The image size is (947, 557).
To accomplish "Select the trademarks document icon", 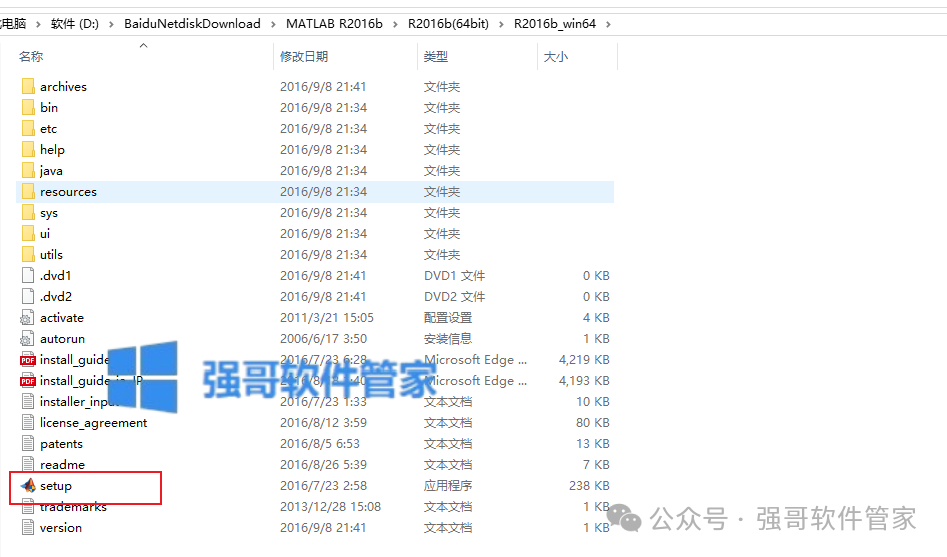I will tap(28, 506).
